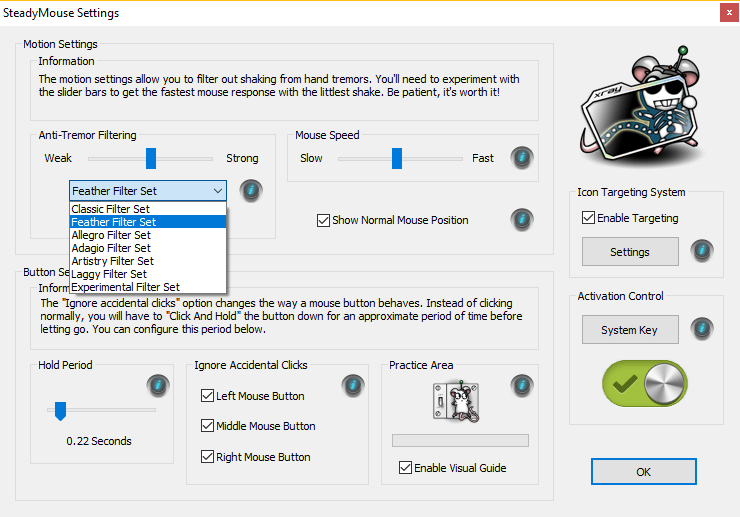Image resolution: width=740 pixels, height=517 pixels.
Task: Click the Anti-Tremor Filtering slider handle
Action: (151, 158)
